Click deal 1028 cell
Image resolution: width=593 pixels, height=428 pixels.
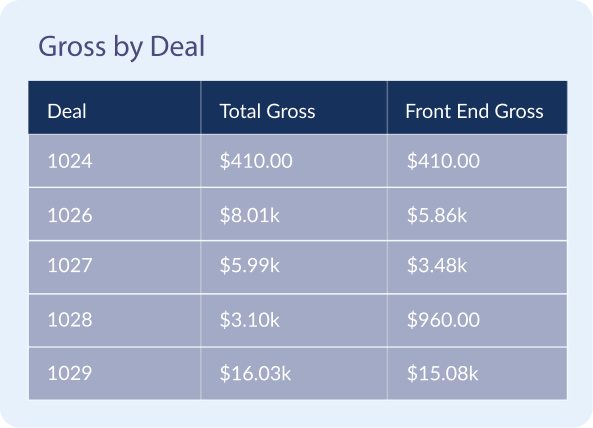[70, 319]
